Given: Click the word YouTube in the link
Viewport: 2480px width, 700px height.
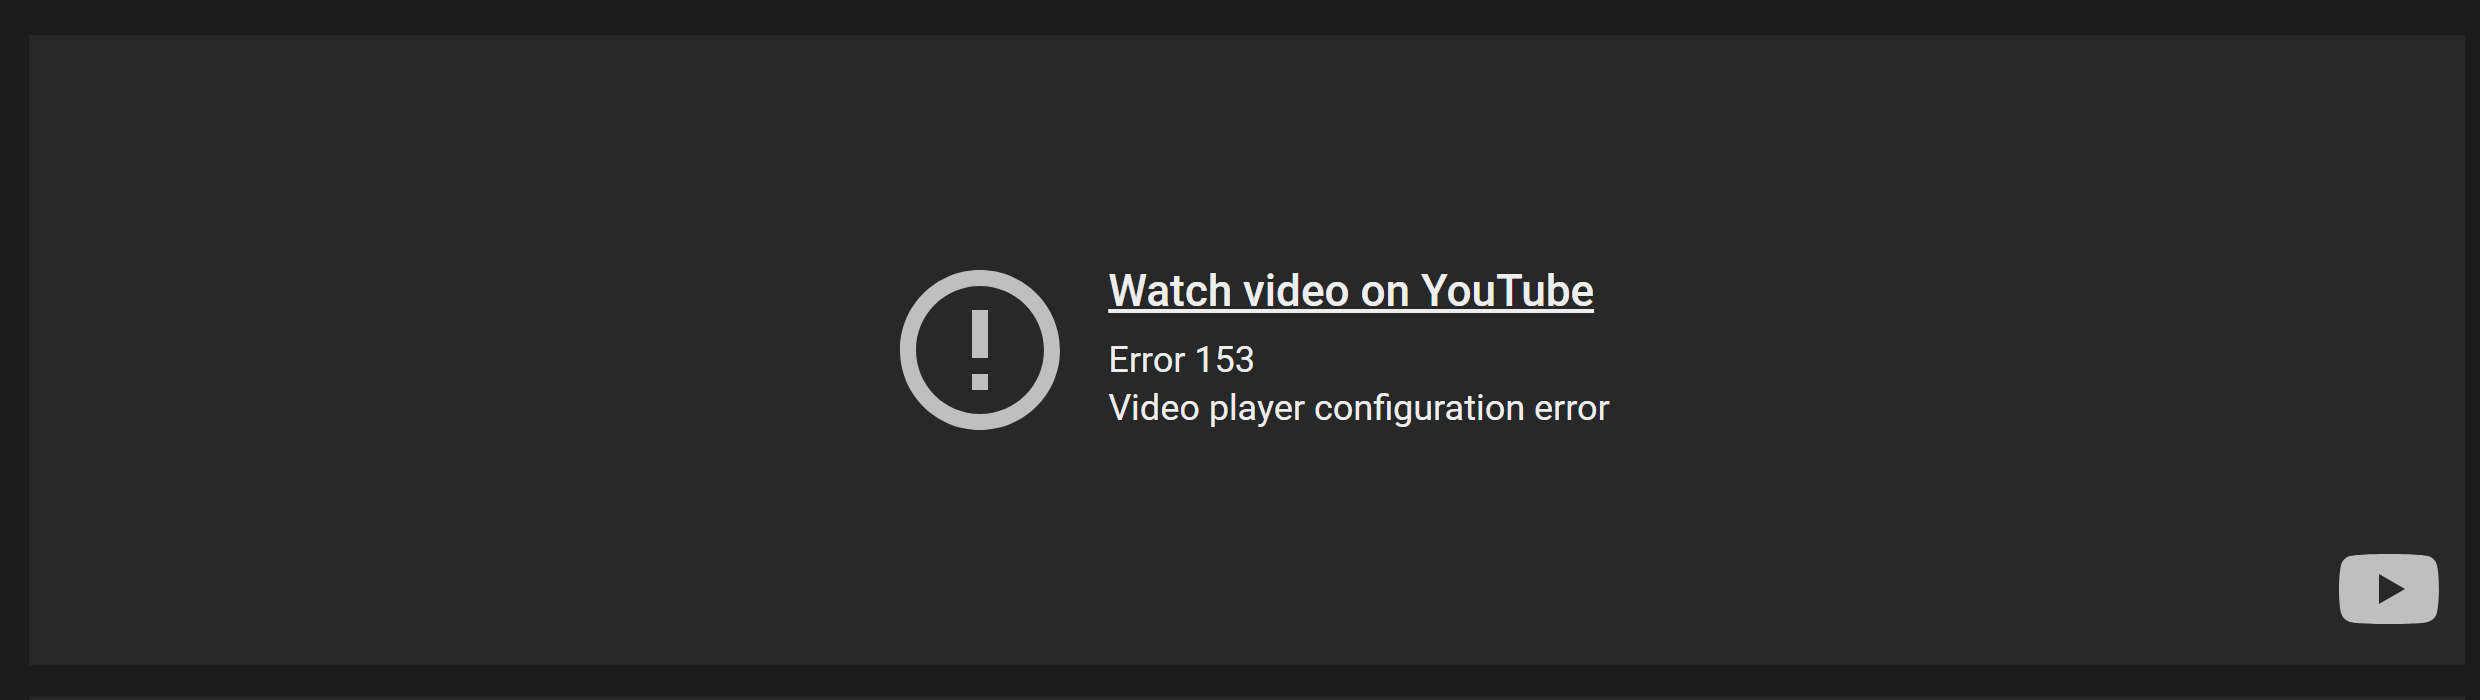Looking at the screenshot, I should (1507, 291).
